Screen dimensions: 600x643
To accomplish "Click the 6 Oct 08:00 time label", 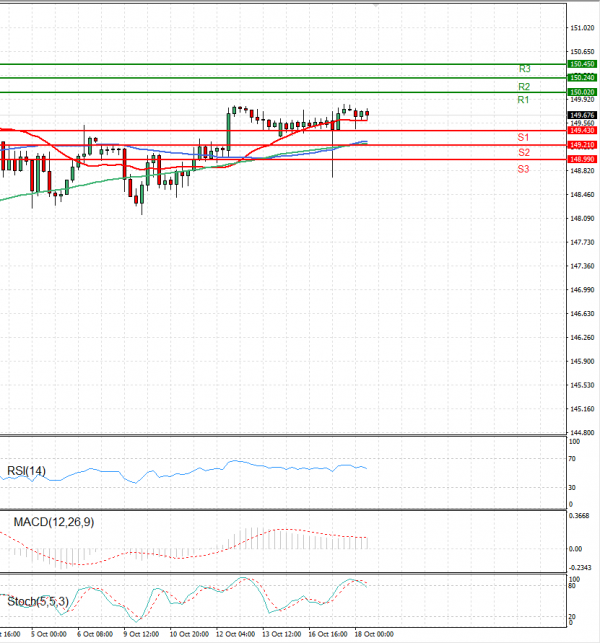I will pos(95,634).
